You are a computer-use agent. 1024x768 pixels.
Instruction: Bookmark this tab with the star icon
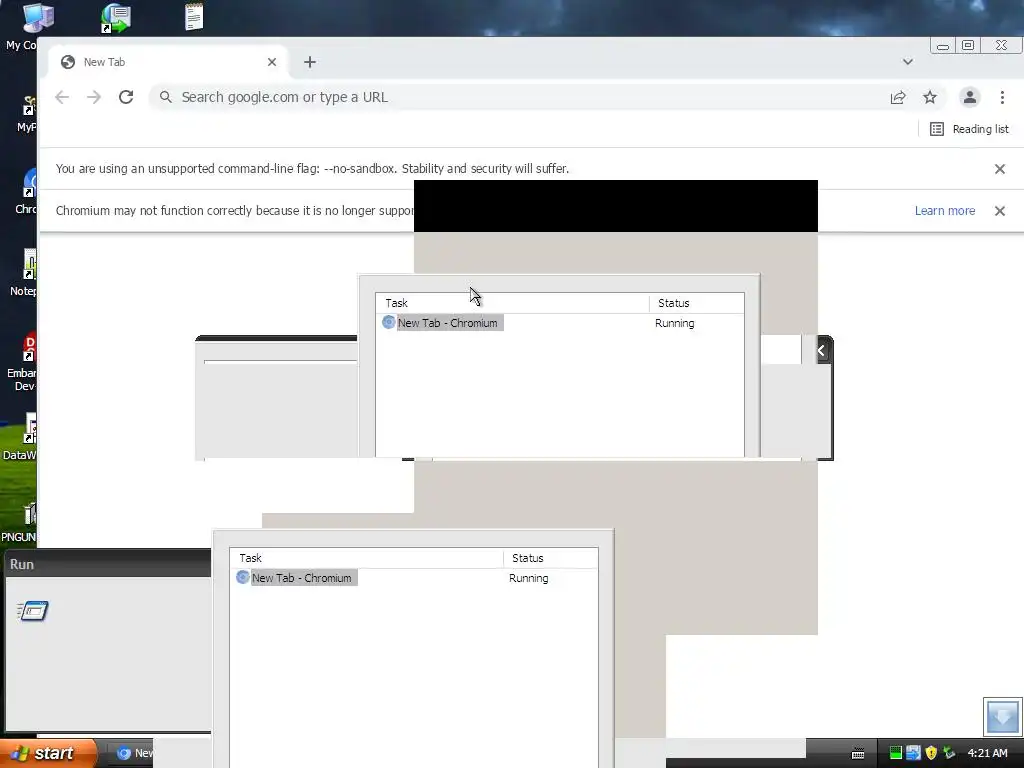coord(930,97)
